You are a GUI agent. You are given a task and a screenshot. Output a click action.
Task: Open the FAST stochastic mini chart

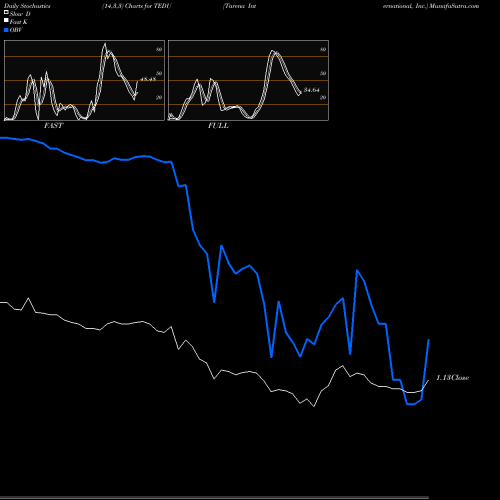(84, 80)
